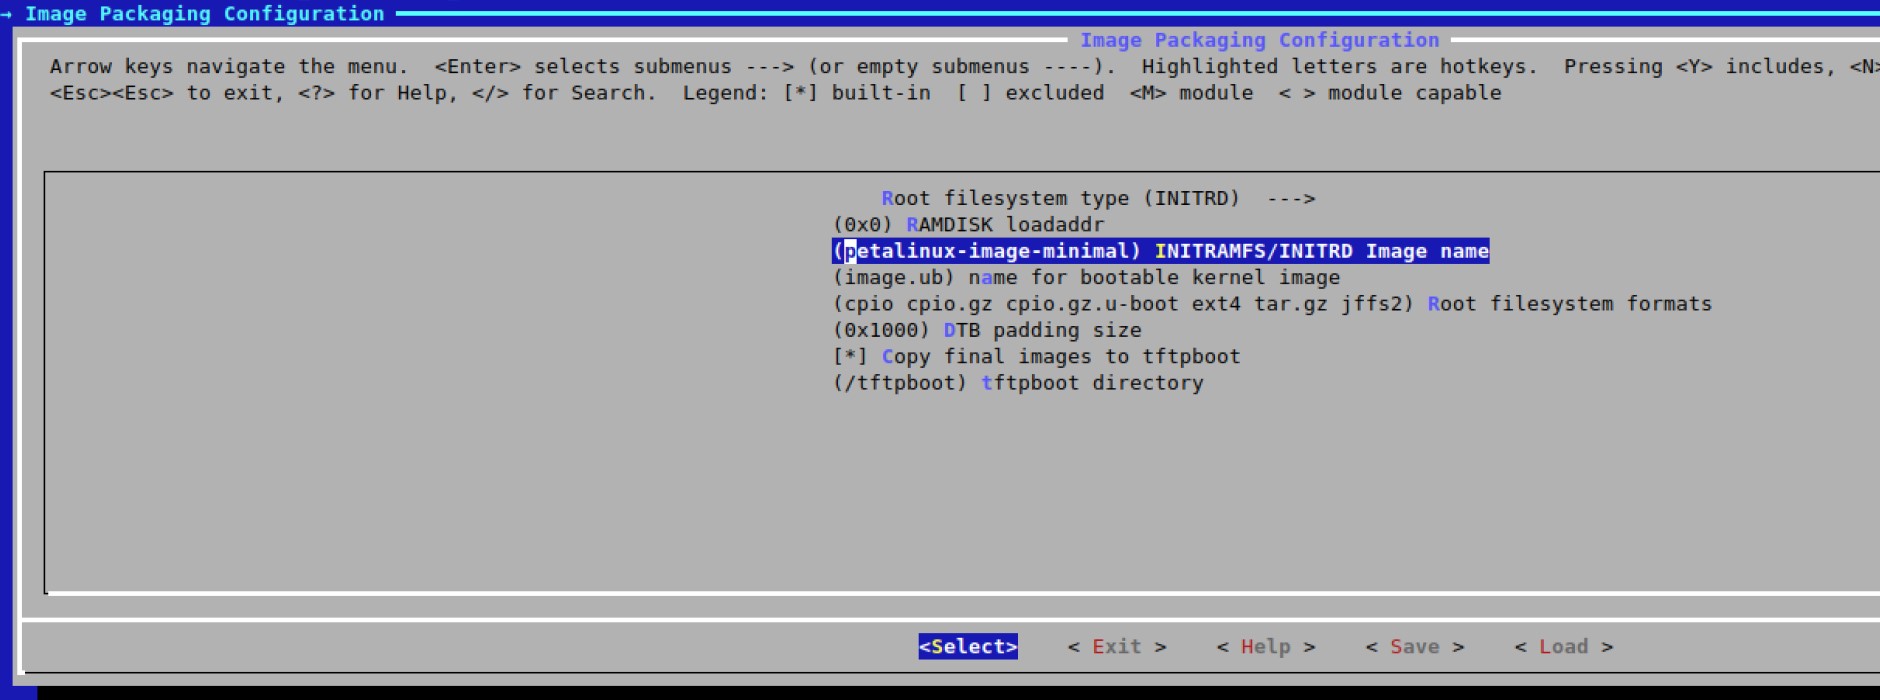
Task: Click the petalinux-image-minimal value field
Action: [x=986, y=251]
